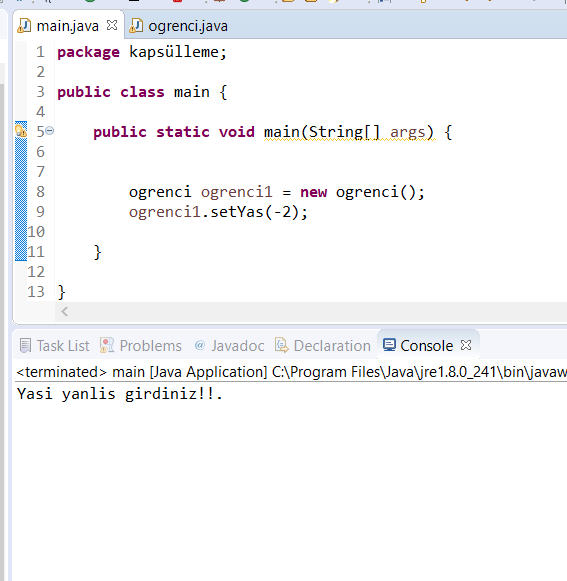Click the warning lightbulb marker on line 5
This screenshot has width=567, height=581.
[21, 131]
